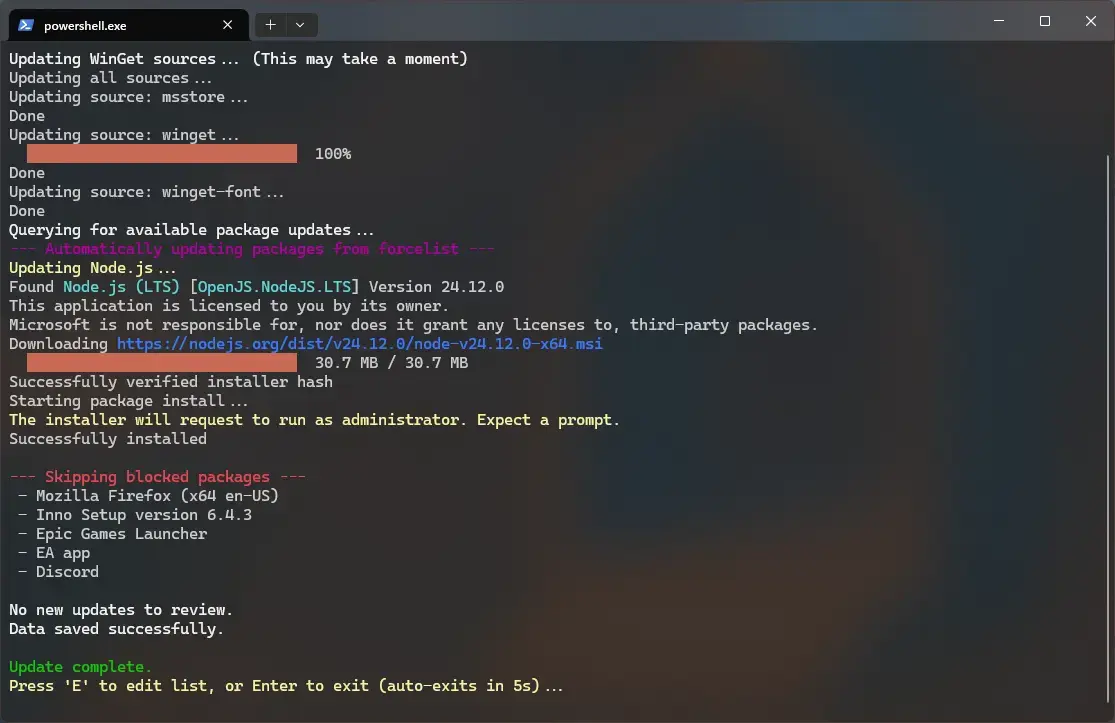Close the powershell.exe tab
The height and width of the screenshot is (723, 1115).
[x=227, y=24]
